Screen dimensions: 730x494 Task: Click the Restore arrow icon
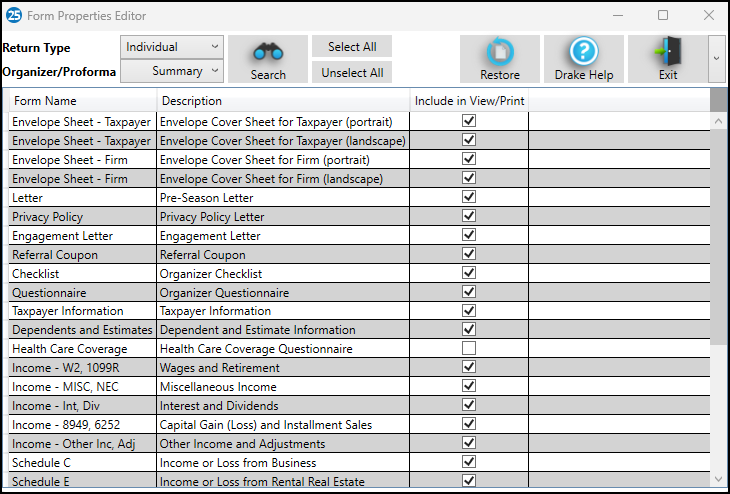499,52
